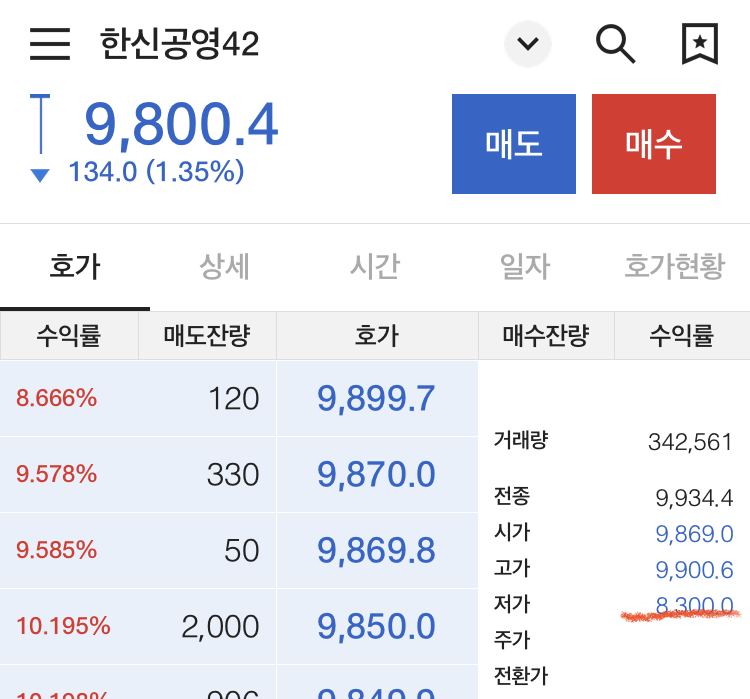Select ask price 9,899.7

click(x=376, y=398)
